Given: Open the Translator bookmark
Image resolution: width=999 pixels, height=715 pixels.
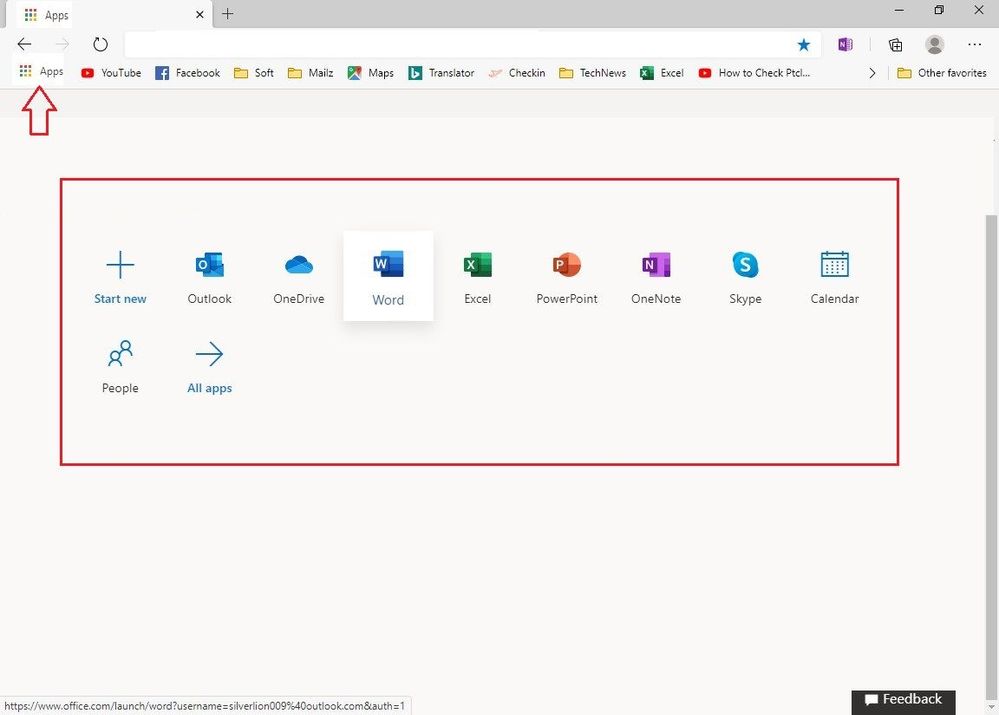Looking at the screenshot, I should click(442, 73).
